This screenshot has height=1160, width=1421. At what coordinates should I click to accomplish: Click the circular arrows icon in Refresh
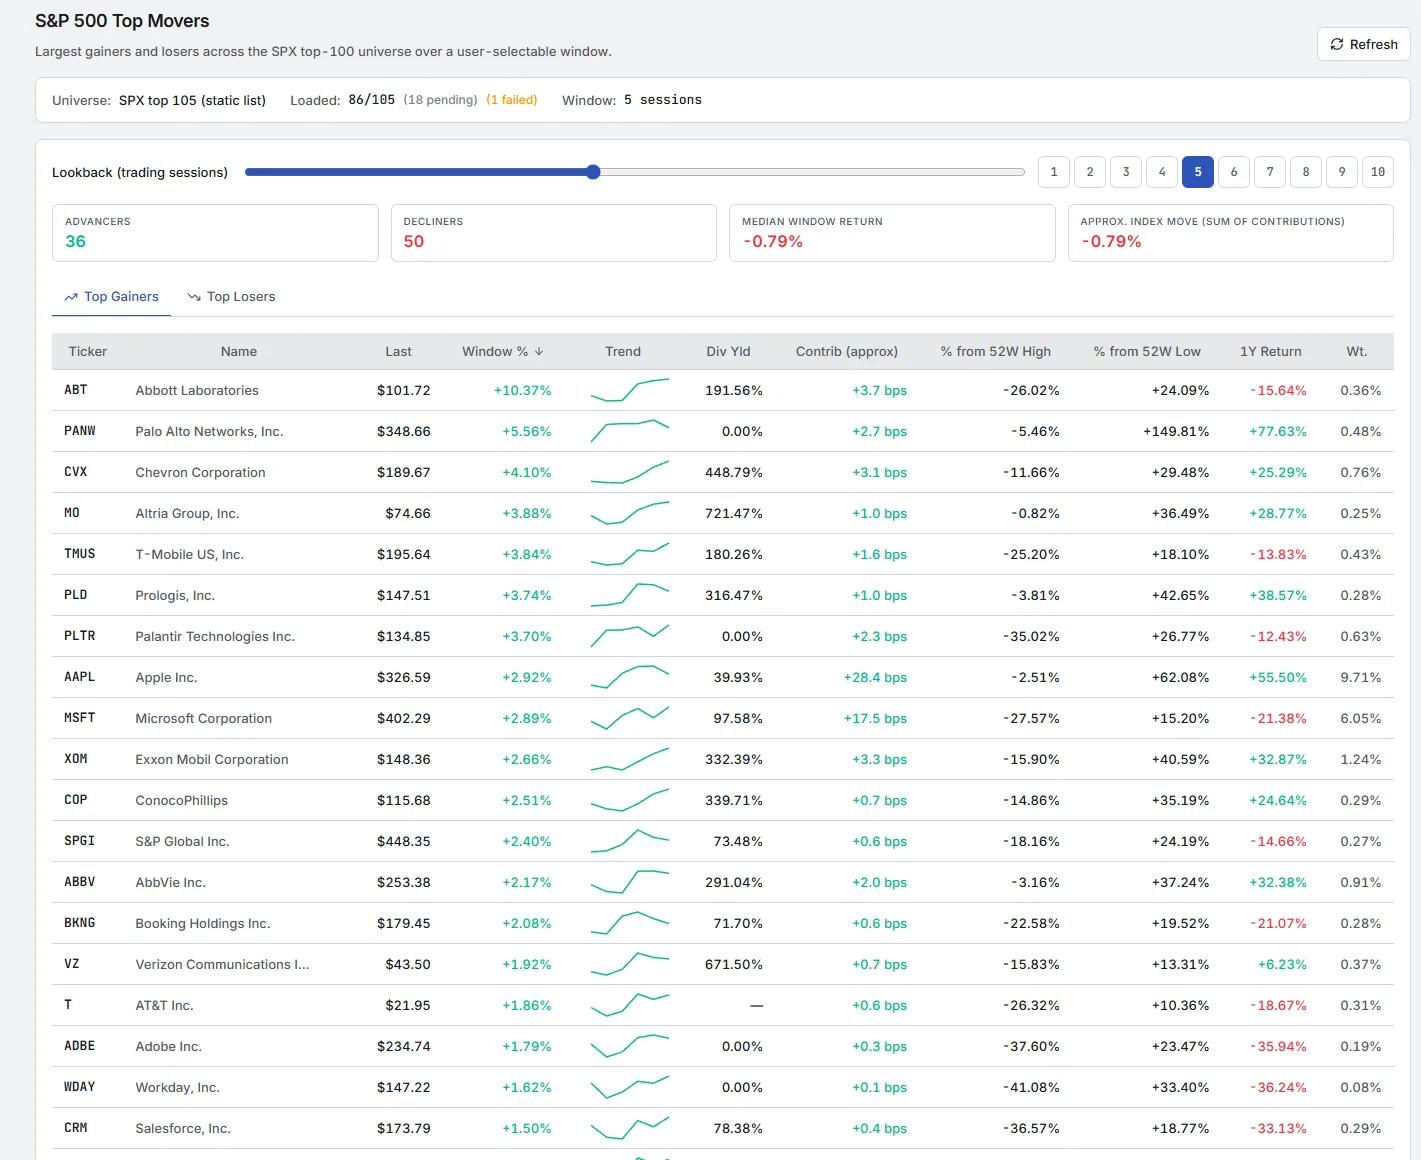[x=1337, y=44]
